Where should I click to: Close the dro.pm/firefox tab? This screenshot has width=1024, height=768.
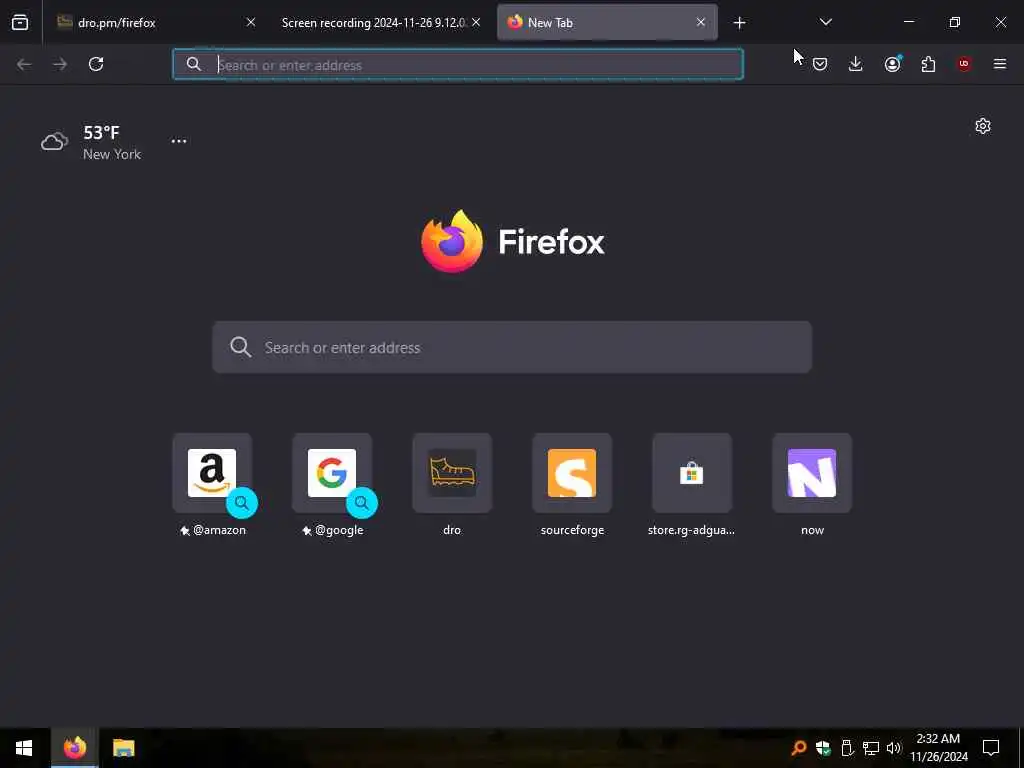251,22
